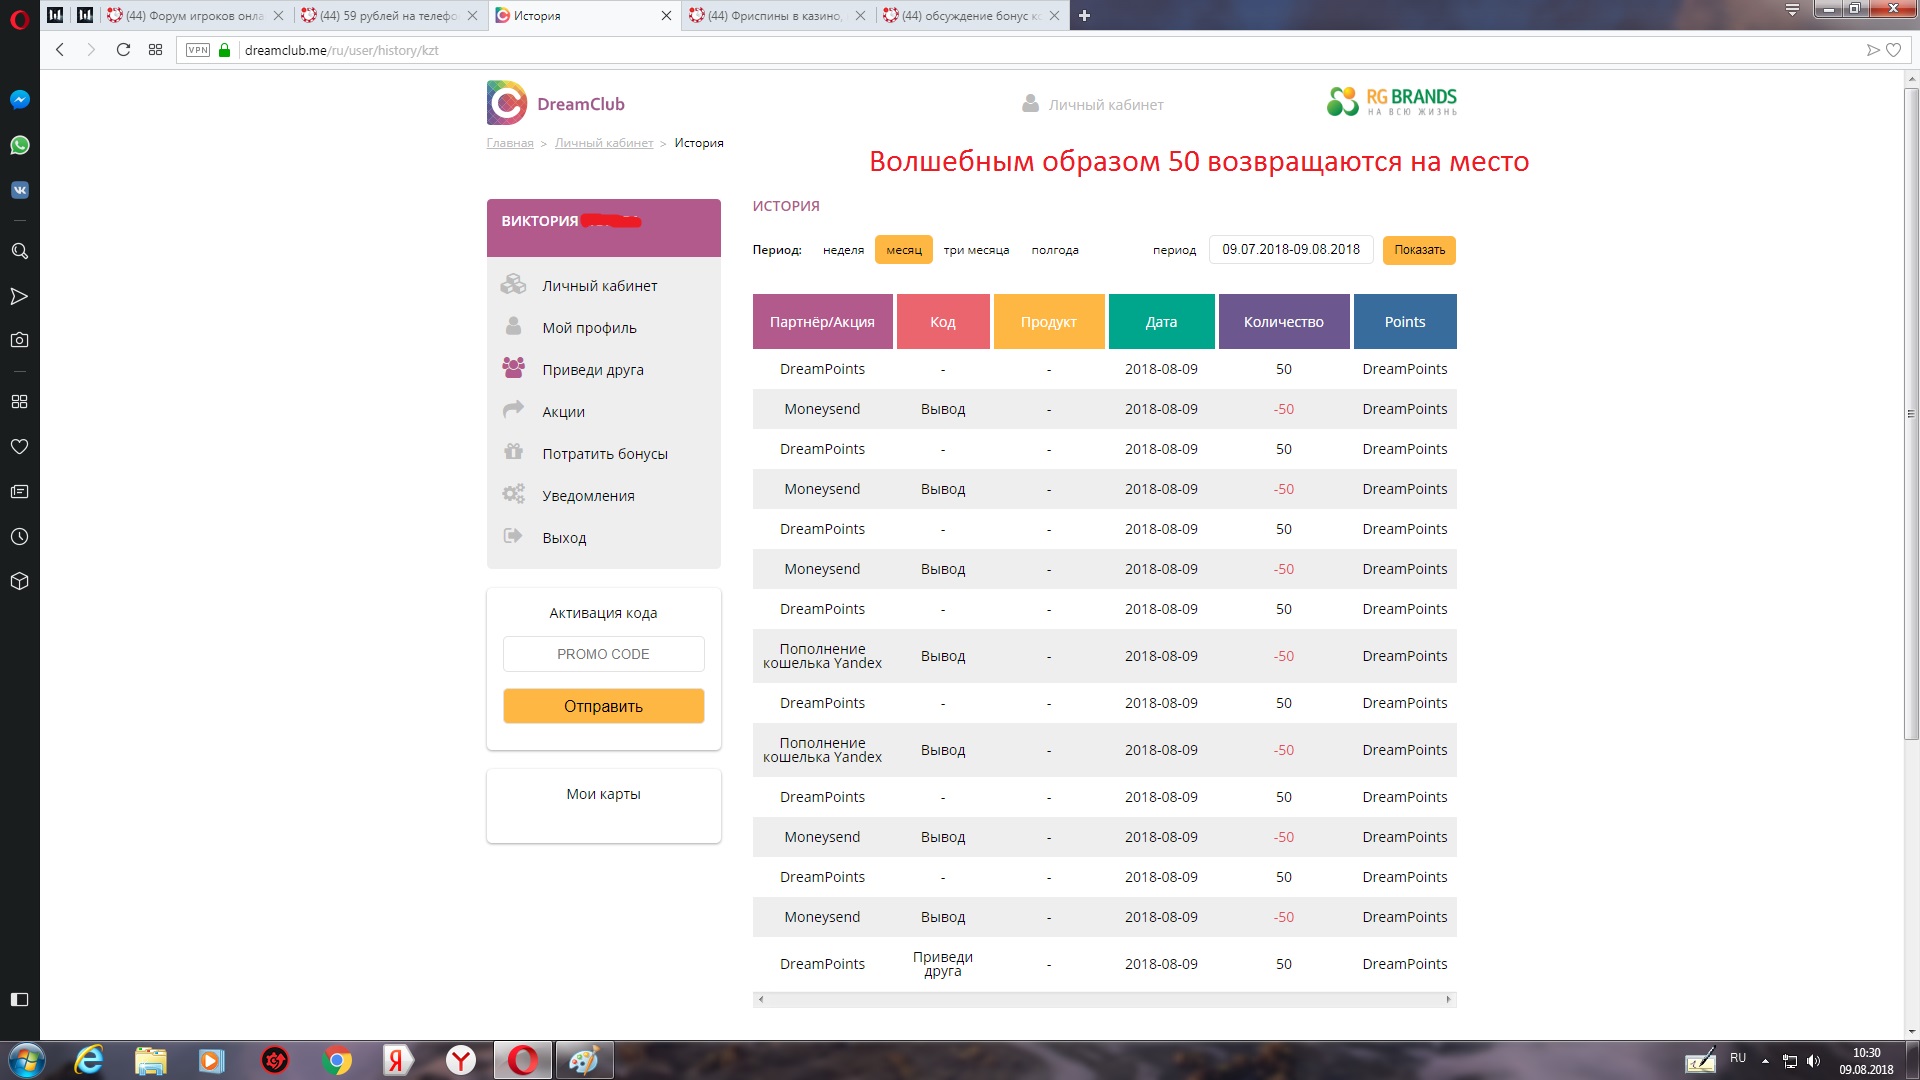Reload the current page
The width and height of the screenshot is (1920, 1080).
tap(123, 50)
